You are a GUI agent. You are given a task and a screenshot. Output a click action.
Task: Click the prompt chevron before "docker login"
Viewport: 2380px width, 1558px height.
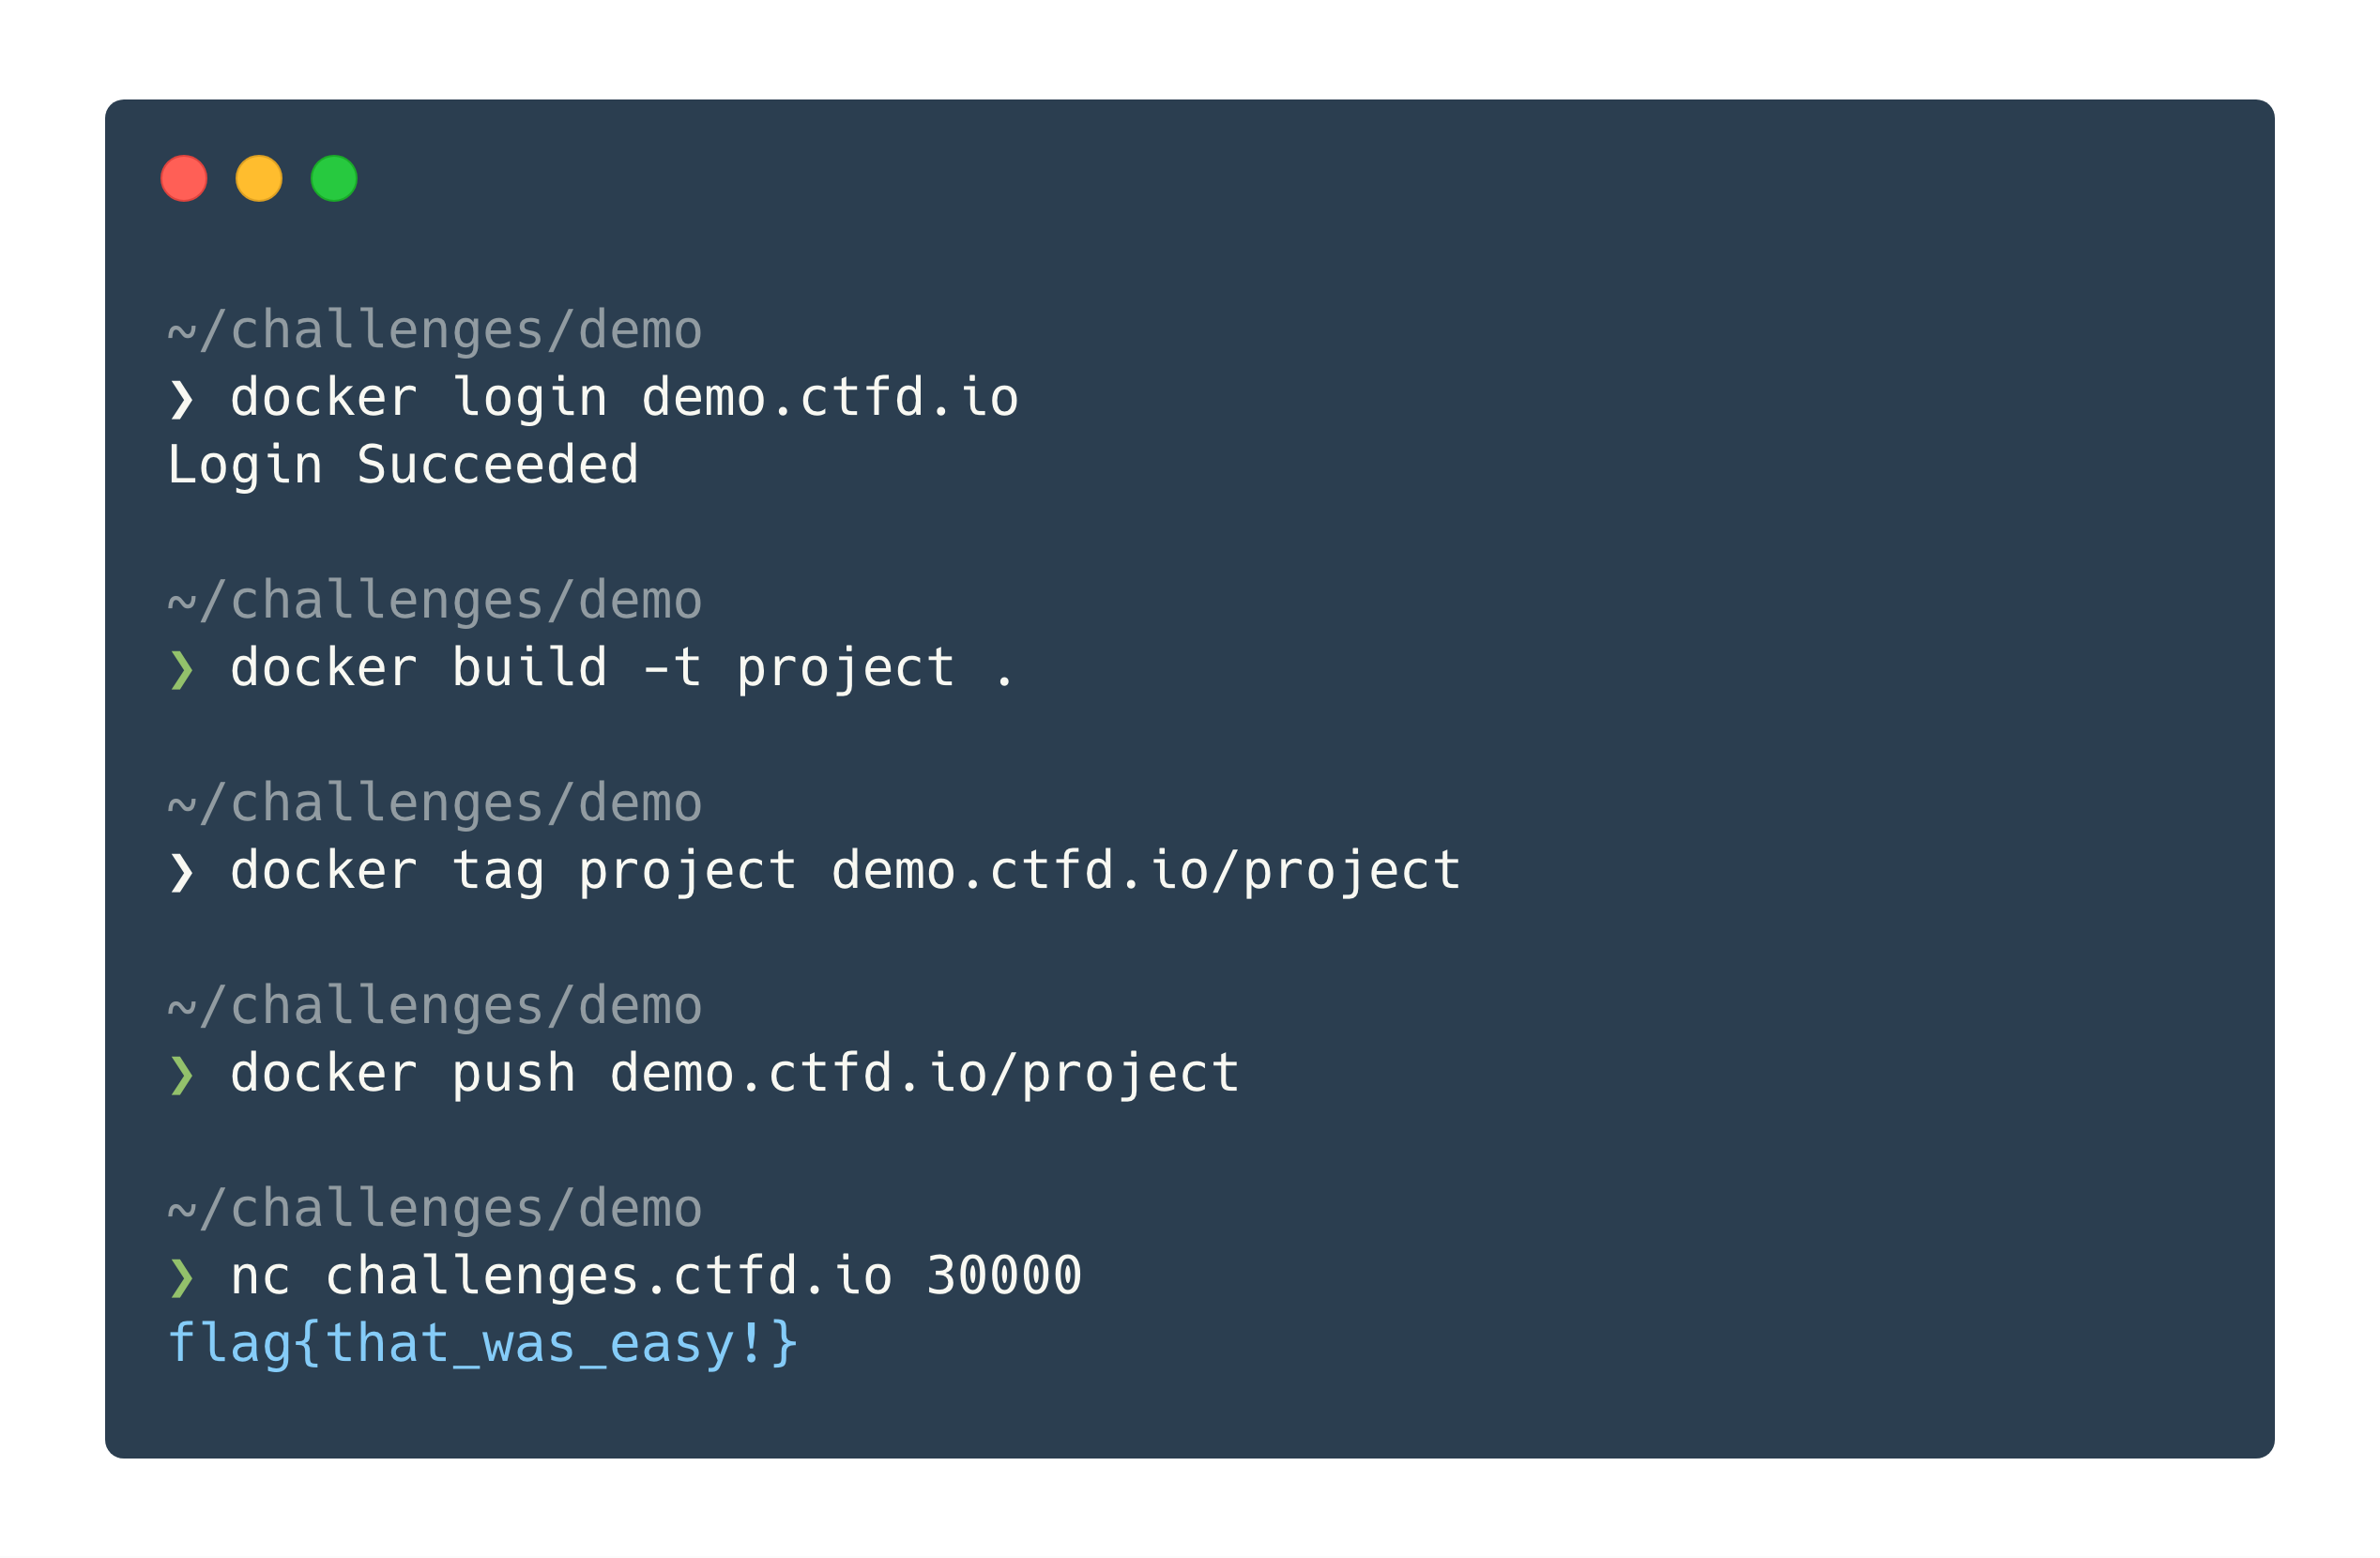pyautogui.click(x=182, y=400)
